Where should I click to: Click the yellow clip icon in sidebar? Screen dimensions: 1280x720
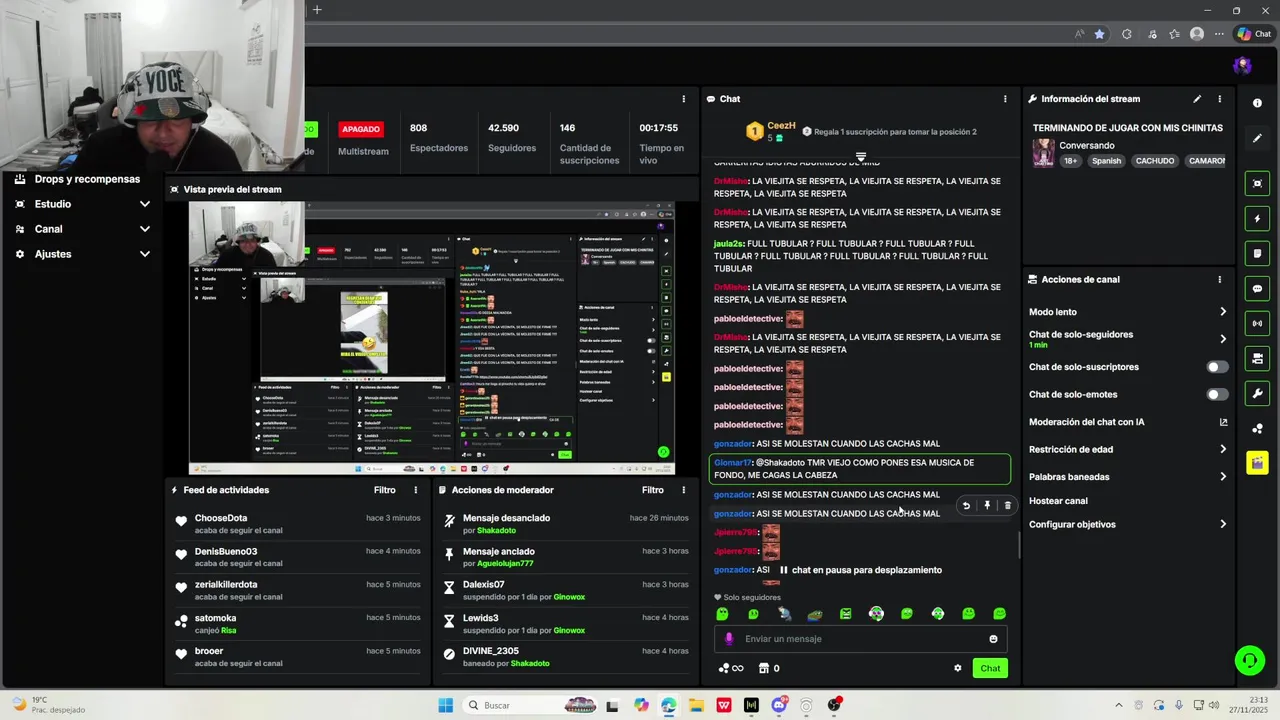[x=1257, y=463]
